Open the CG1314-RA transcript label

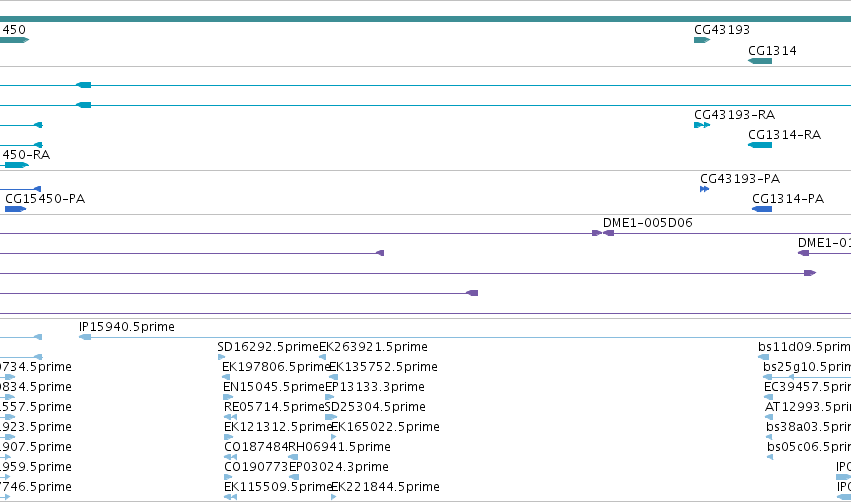tap(784, 135)
